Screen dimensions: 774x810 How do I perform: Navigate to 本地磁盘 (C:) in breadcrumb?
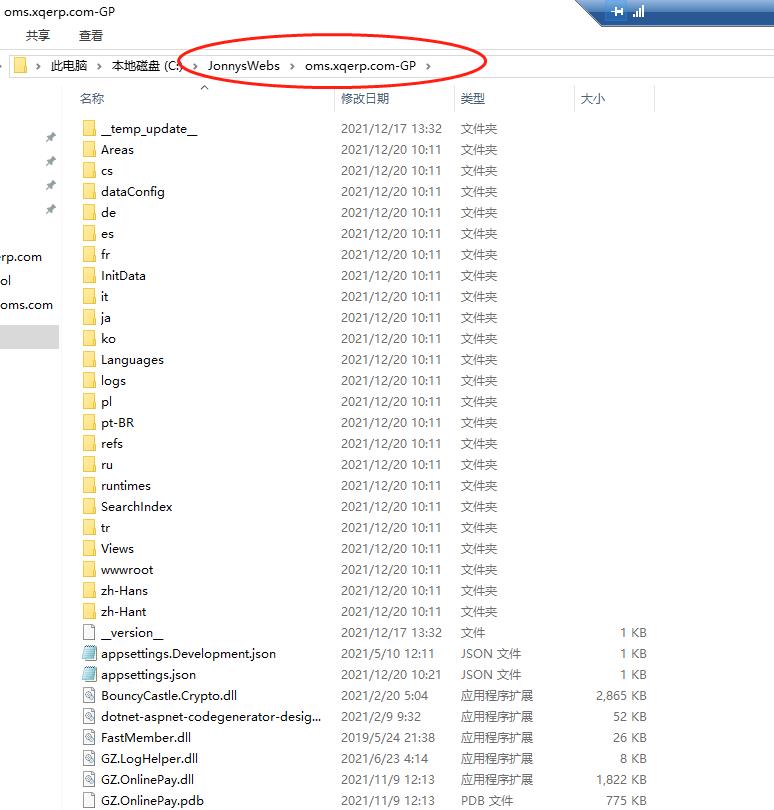tap(146, 66)
